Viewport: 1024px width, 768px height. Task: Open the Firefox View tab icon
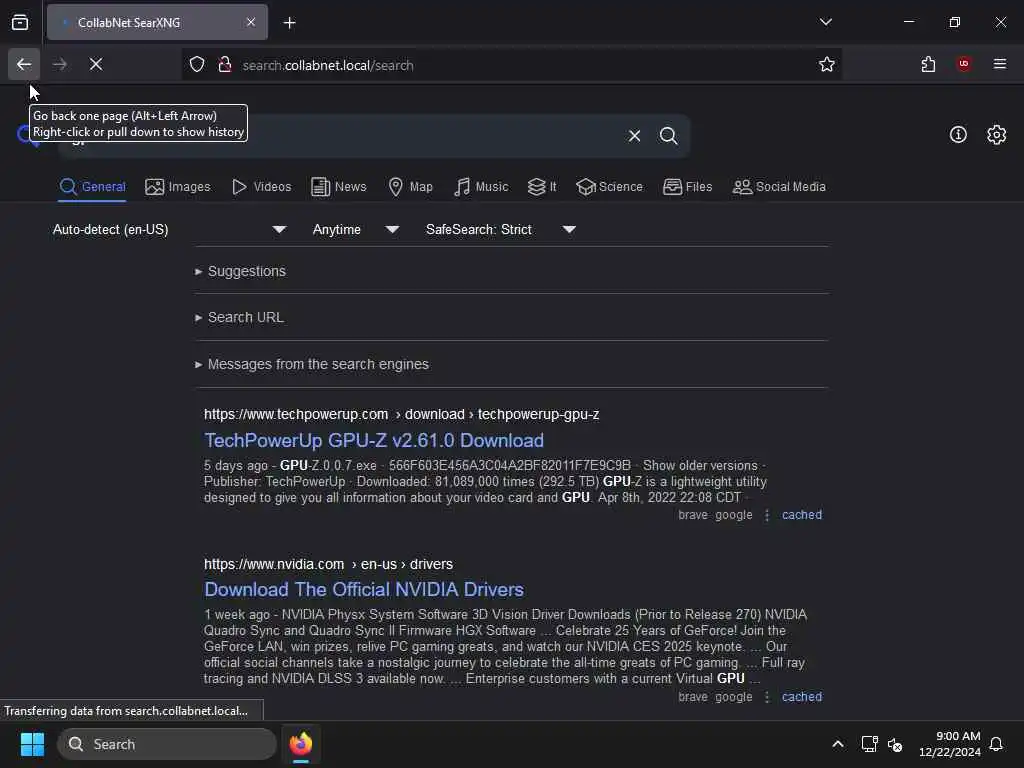point(20,22)
